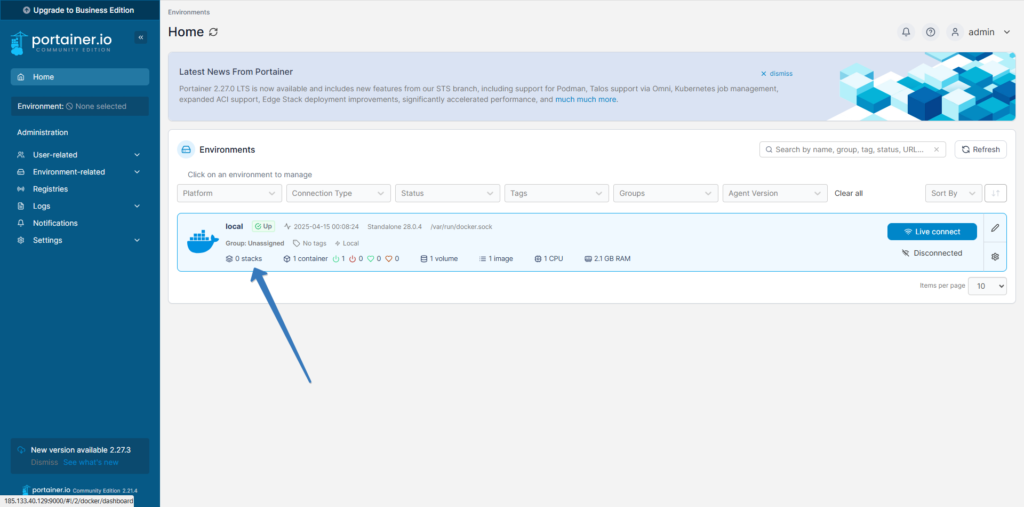1024x507 pixels.
Task: Click the Environments panel header icon
Action: pos(186,150)
